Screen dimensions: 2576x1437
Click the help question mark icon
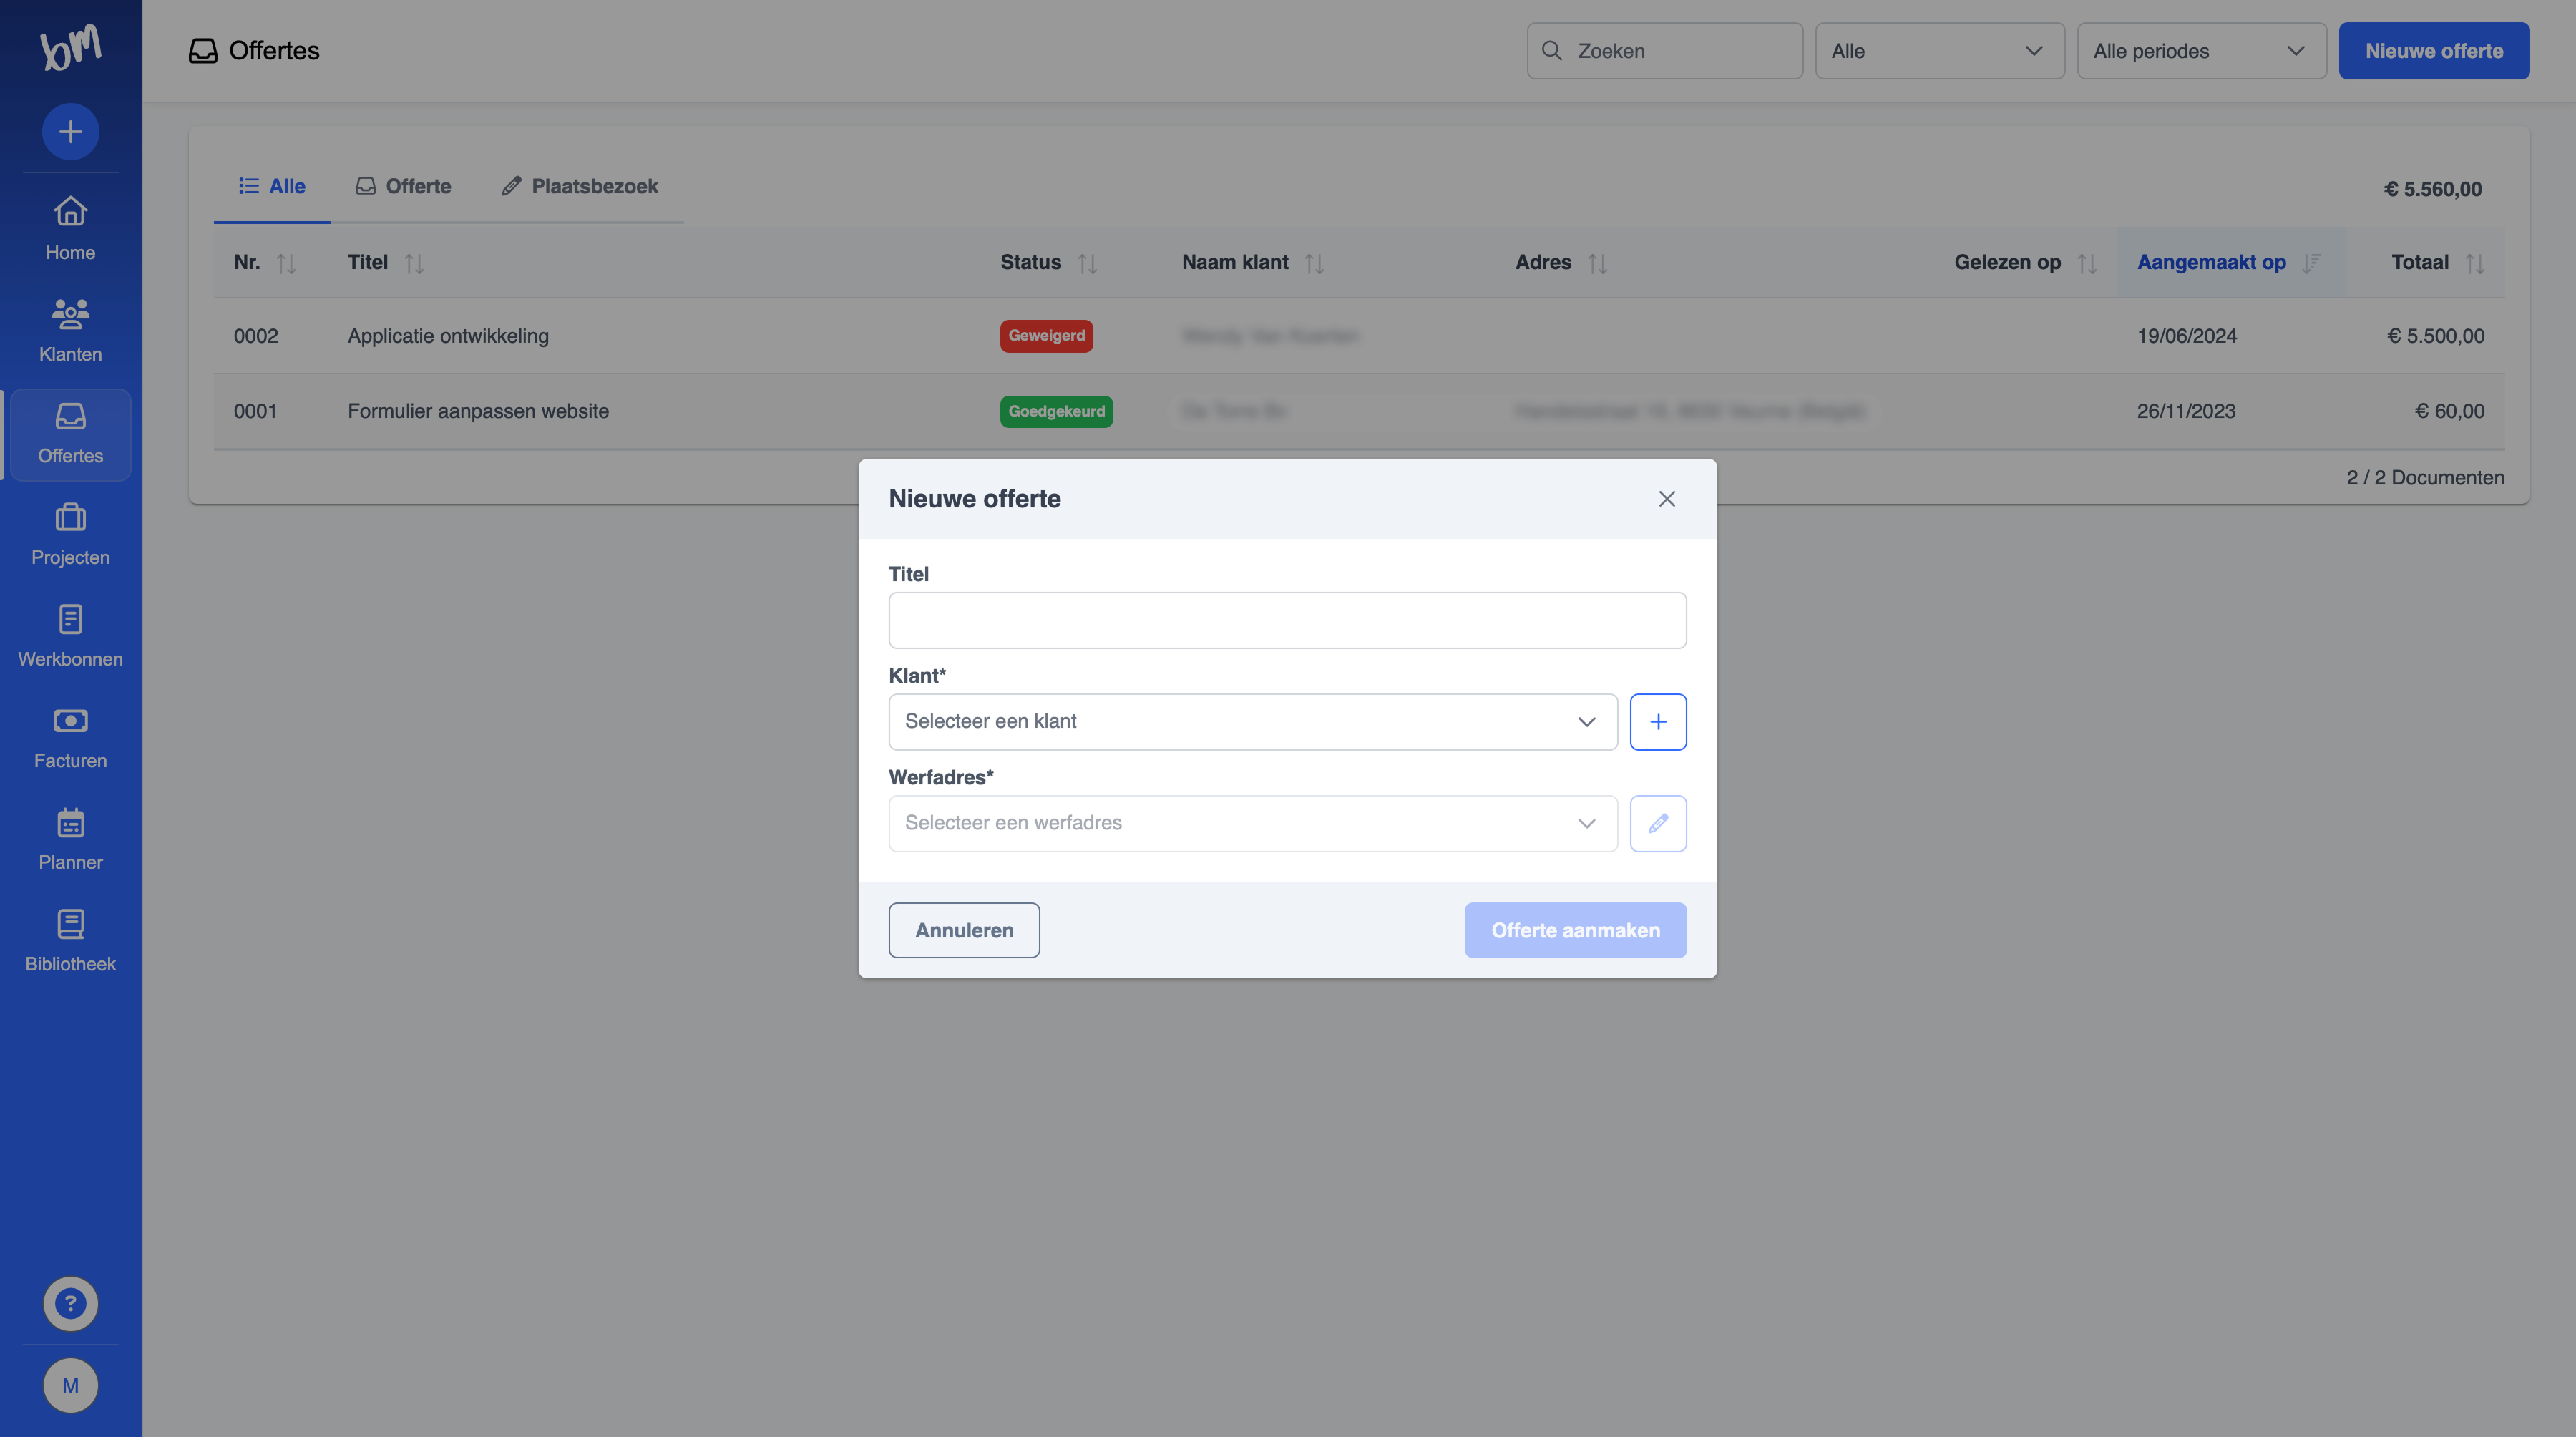point(70,1303)
